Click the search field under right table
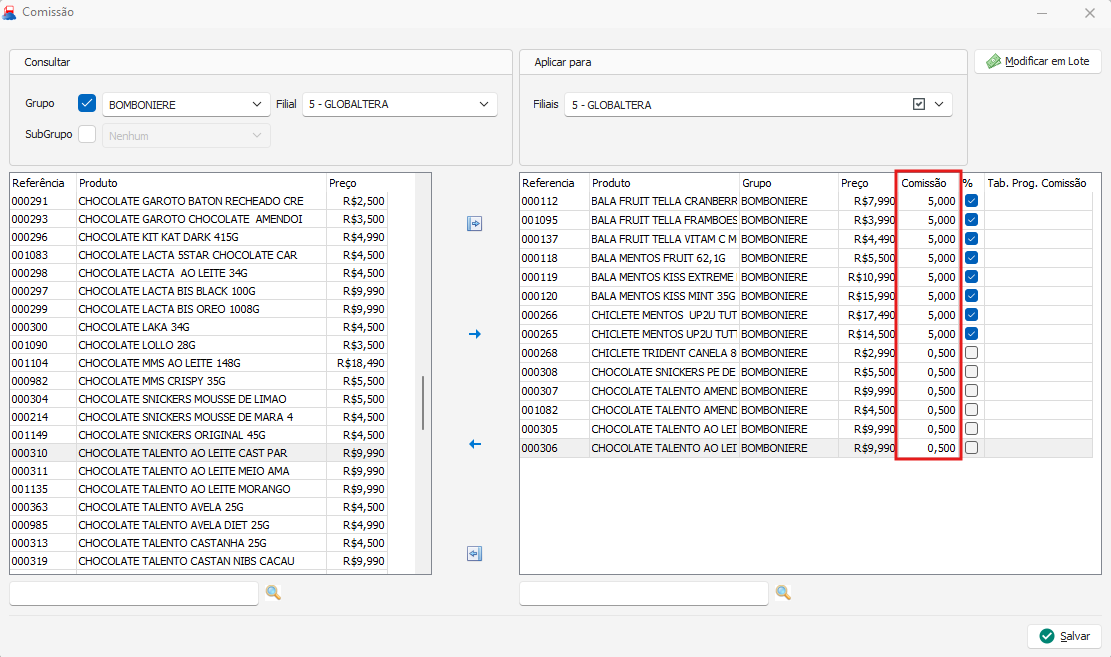Image resolution: width=1111 pixels, height=657 pixels. tap(643, 594)
